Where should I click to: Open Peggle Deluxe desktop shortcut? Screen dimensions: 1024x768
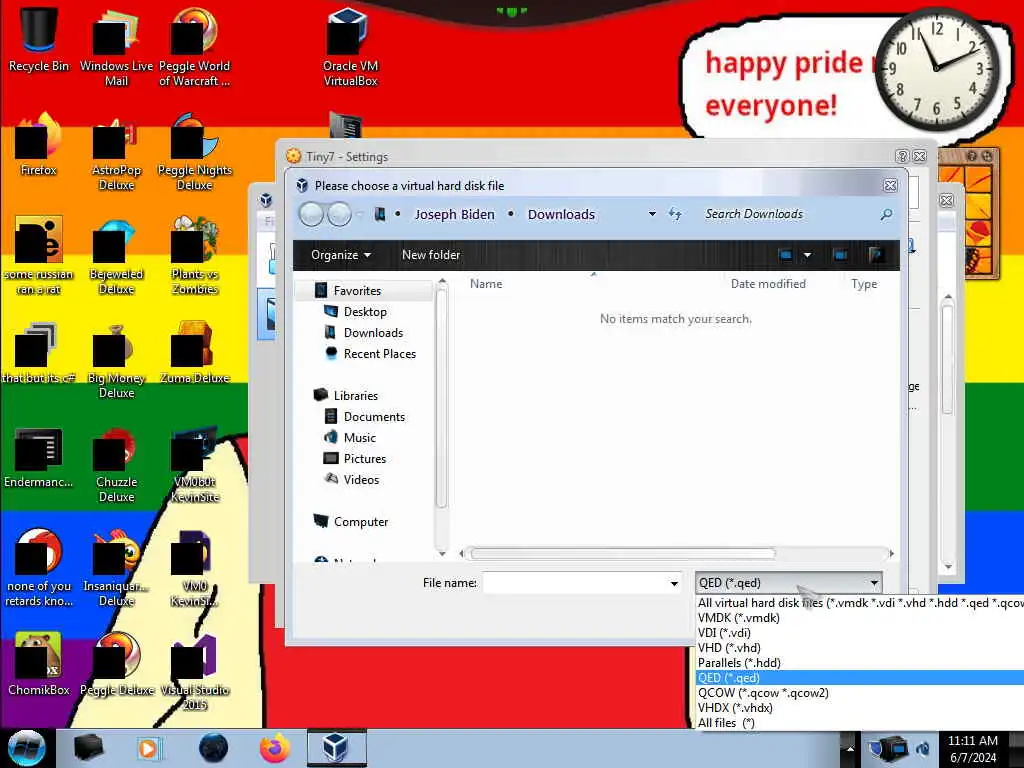point(116,664)
